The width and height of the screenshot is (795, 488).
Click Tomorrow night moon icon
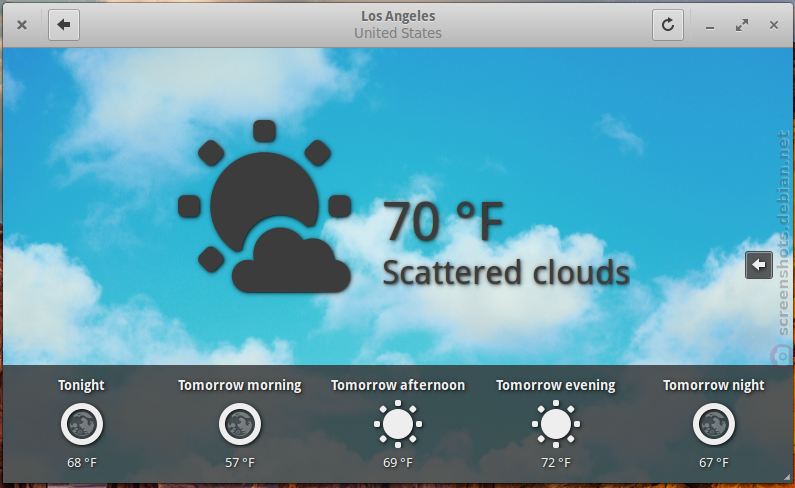(x=714, y=424)
